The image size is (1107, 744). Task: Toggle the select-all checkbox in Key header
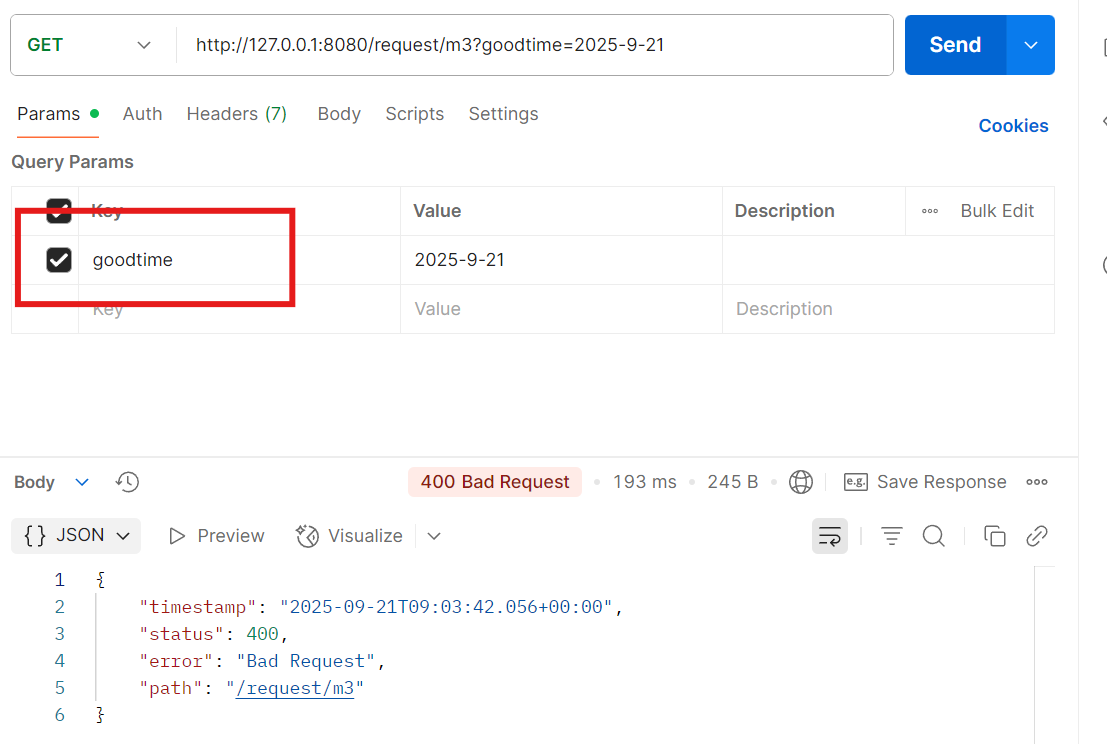(59, 211)
